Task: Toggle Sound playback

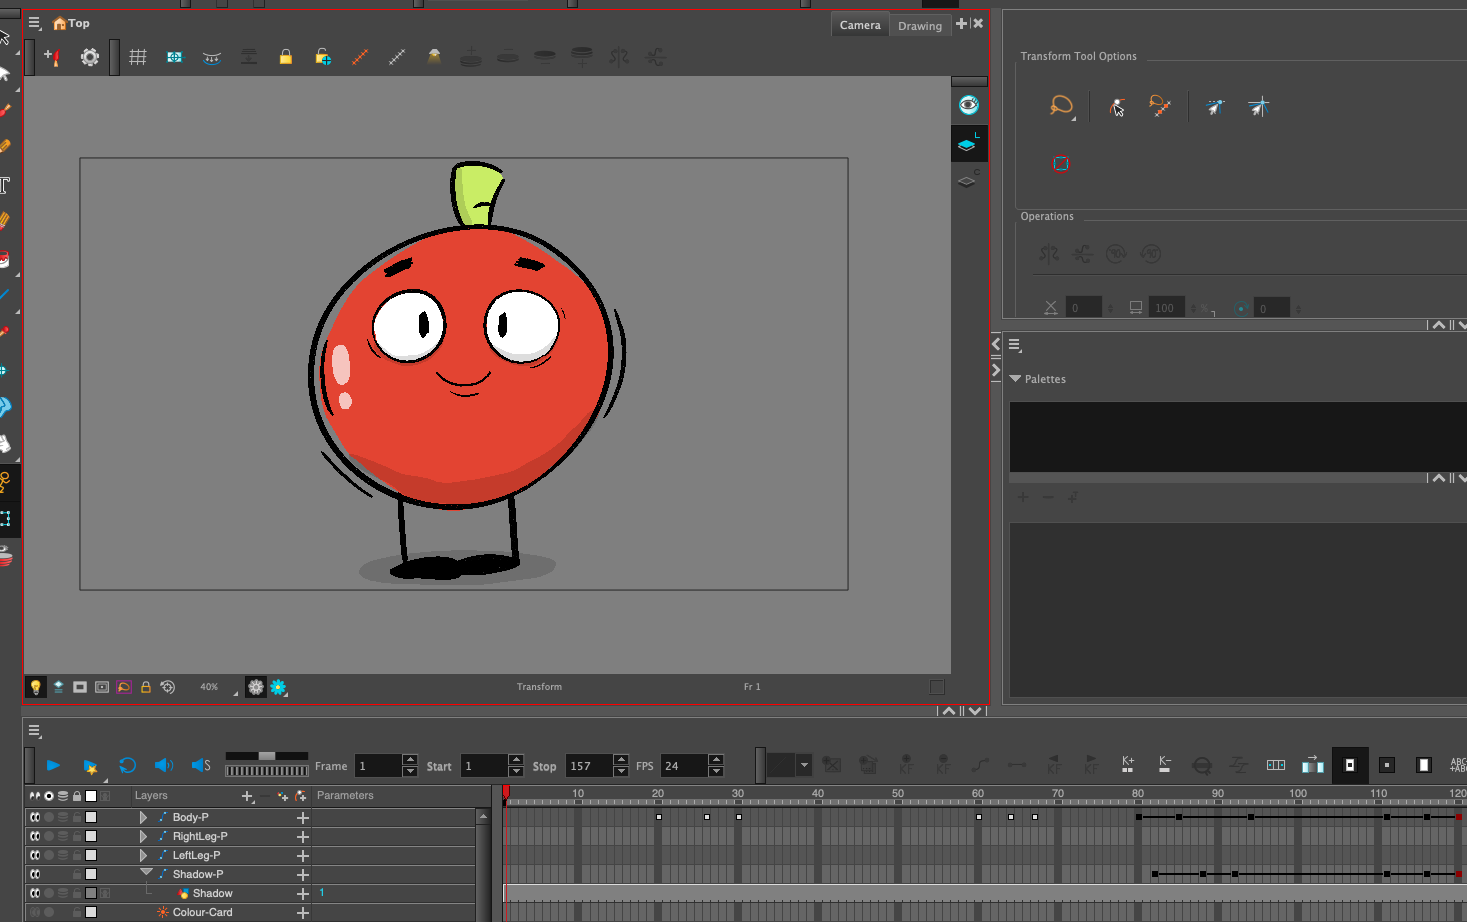Action: pos(164,765)
